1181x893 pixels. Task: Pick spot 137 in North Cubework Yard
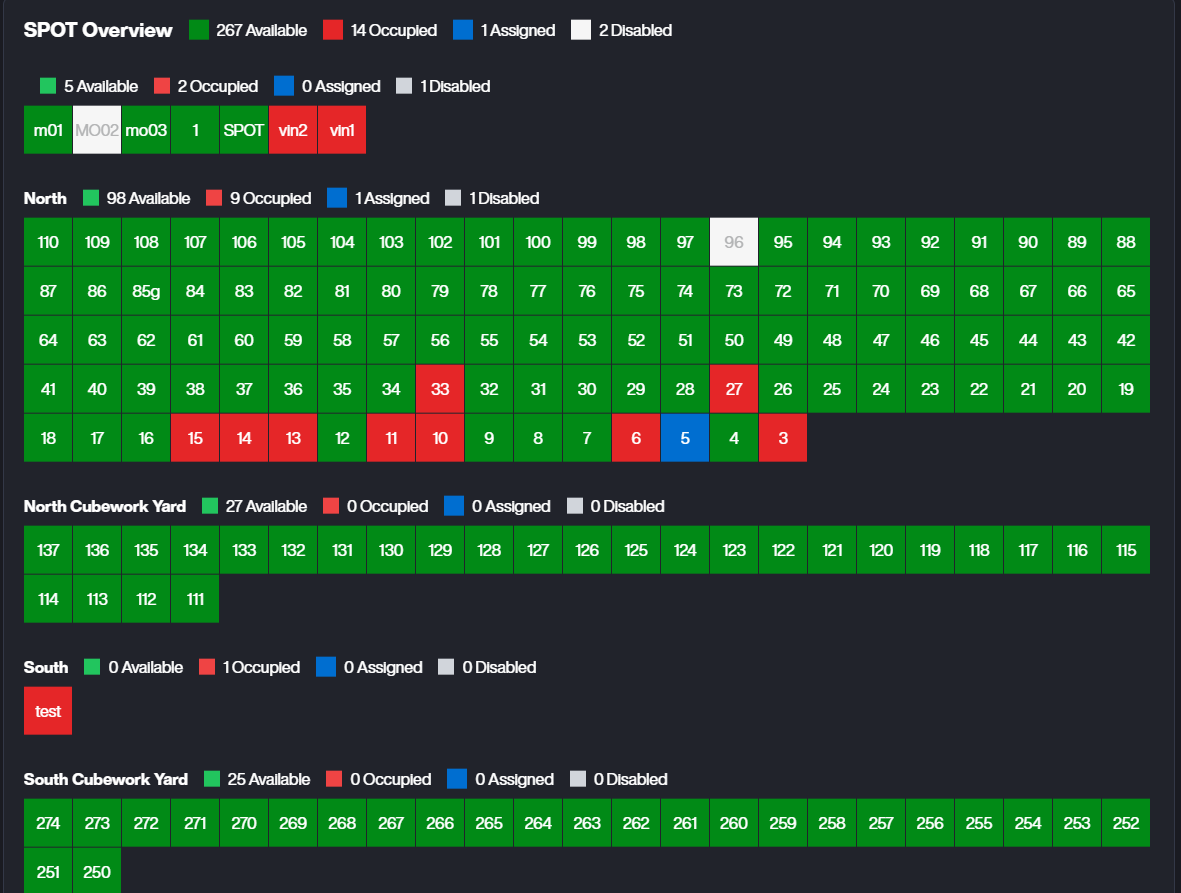[48, 550]
